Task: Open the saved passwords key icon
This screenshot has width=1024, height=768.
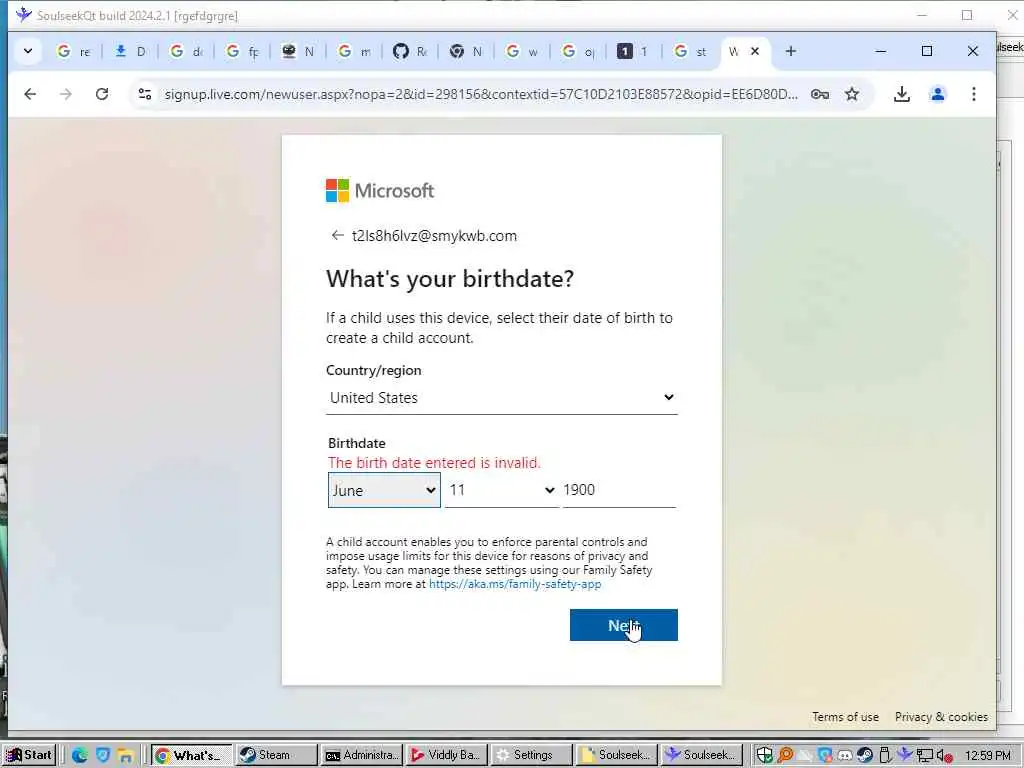Action: 820,94
